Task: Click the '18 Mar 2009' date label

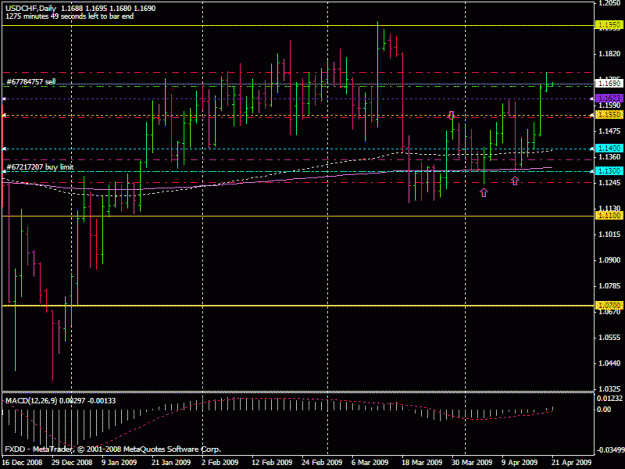Action: (422, 462)
